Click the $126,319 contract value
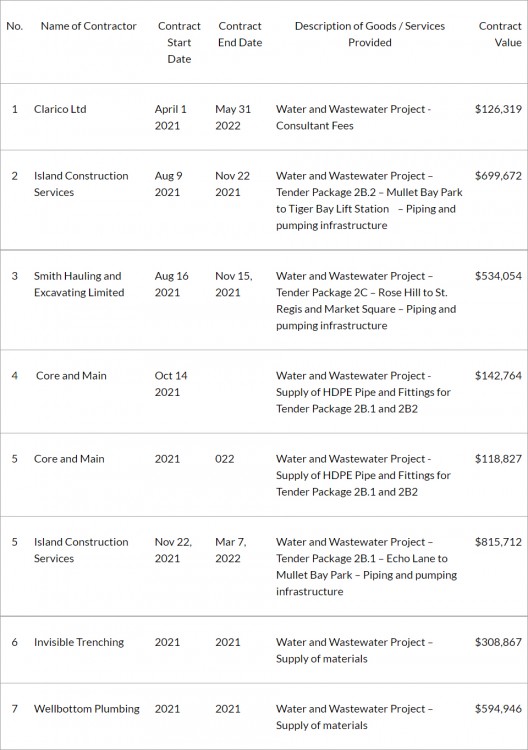 tap(498, 109)
